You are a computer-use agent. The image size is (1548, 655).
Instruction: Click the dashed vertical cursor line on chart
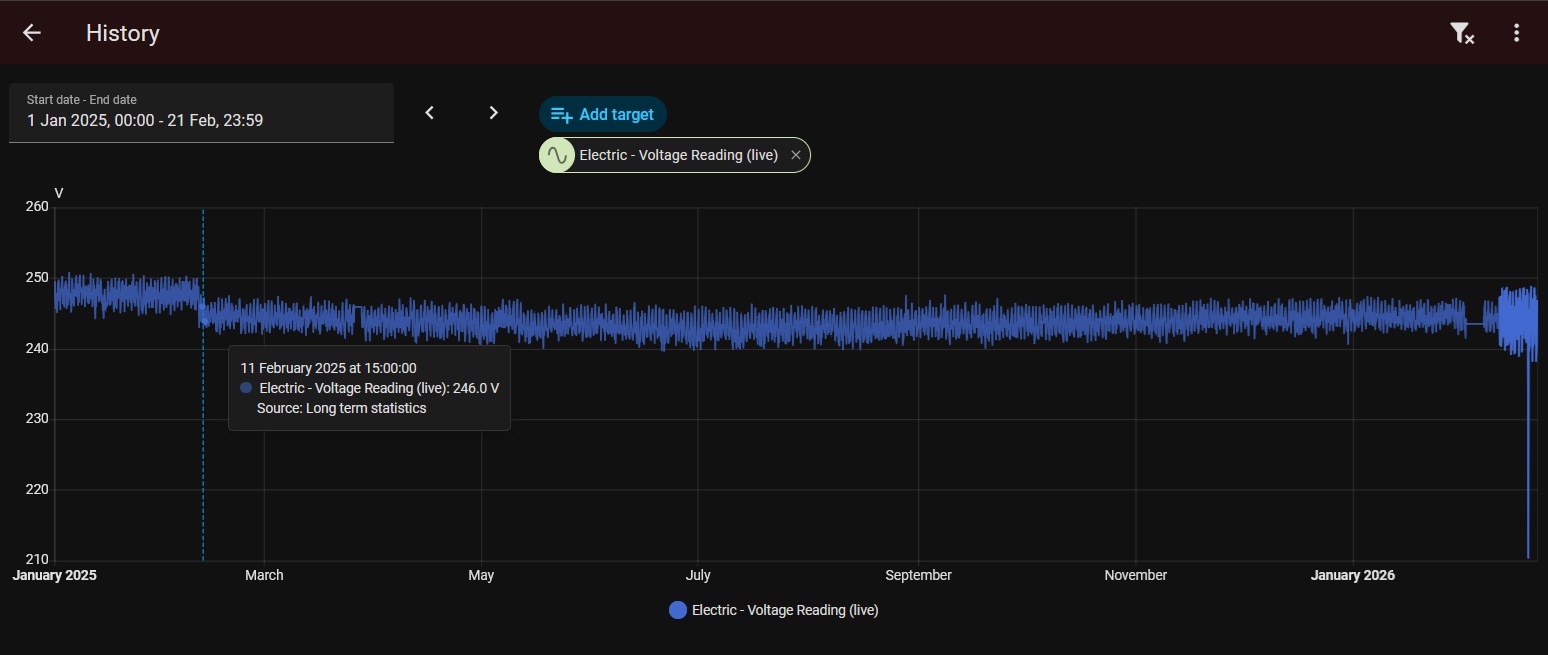[203, 480]
